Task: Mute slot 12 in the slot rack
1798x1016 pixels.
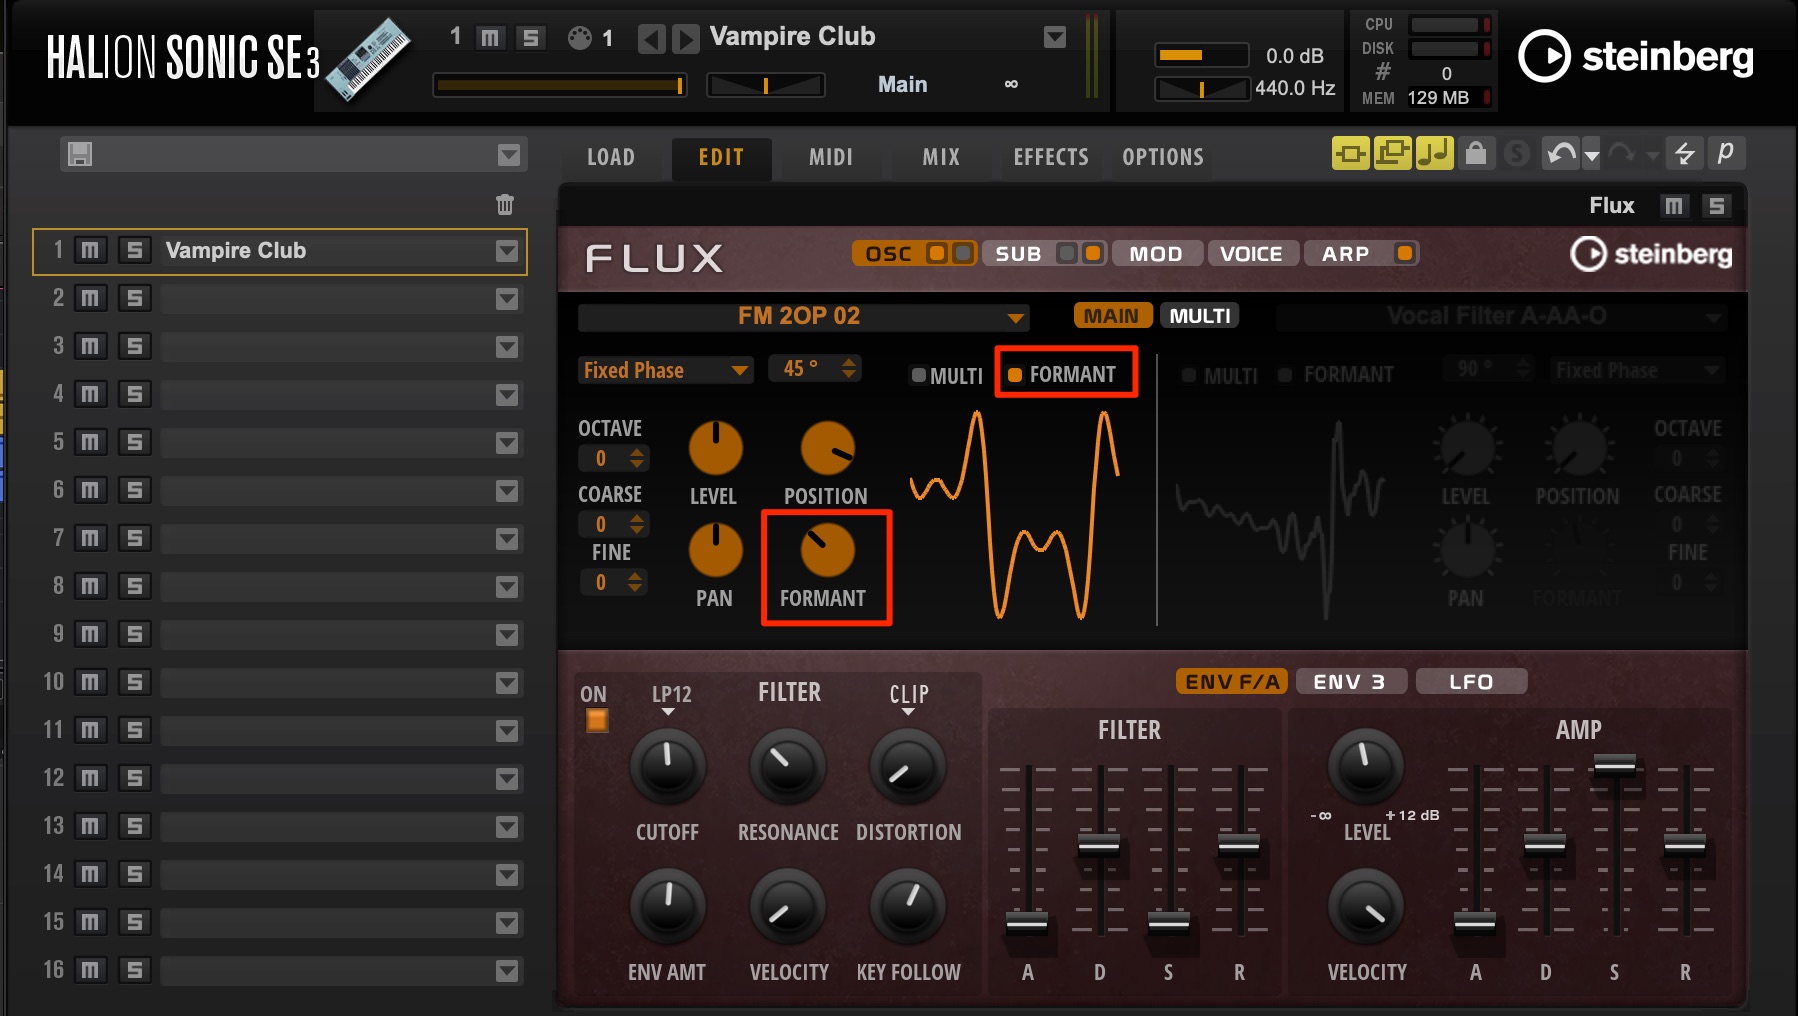Action: (x=90, y=778)
